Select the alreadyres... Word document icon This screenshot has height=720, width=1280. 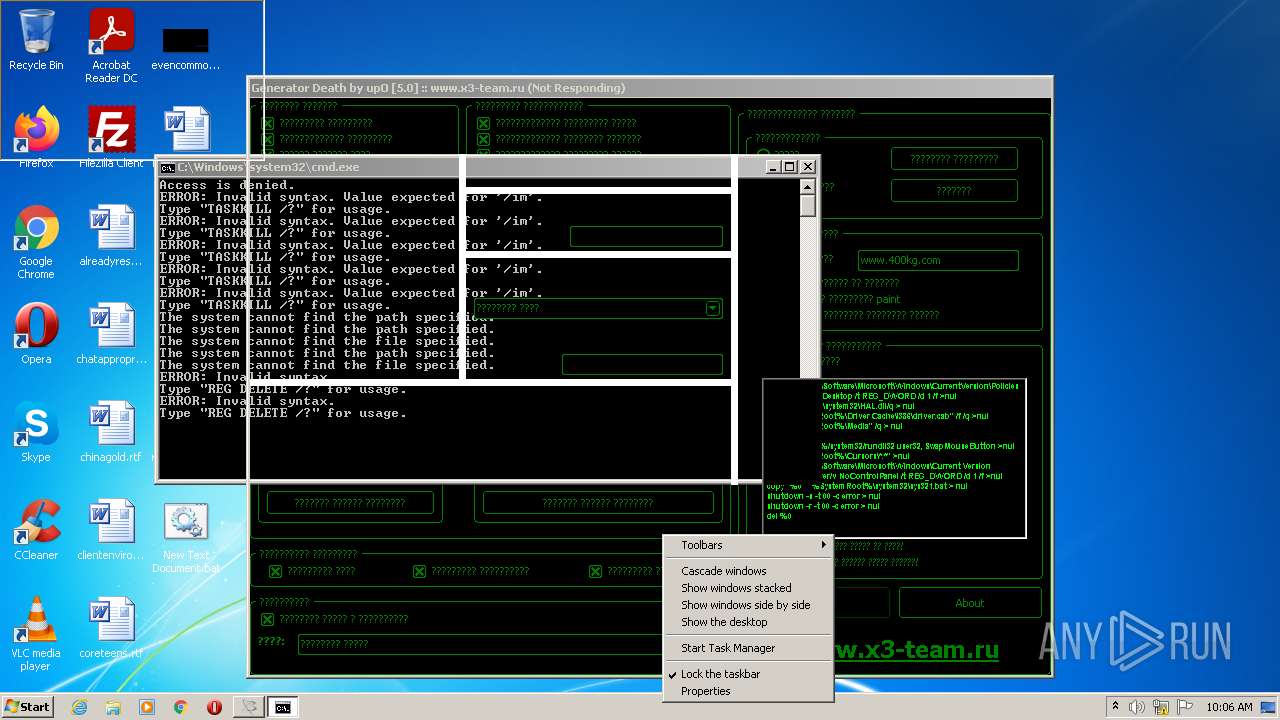111,236
